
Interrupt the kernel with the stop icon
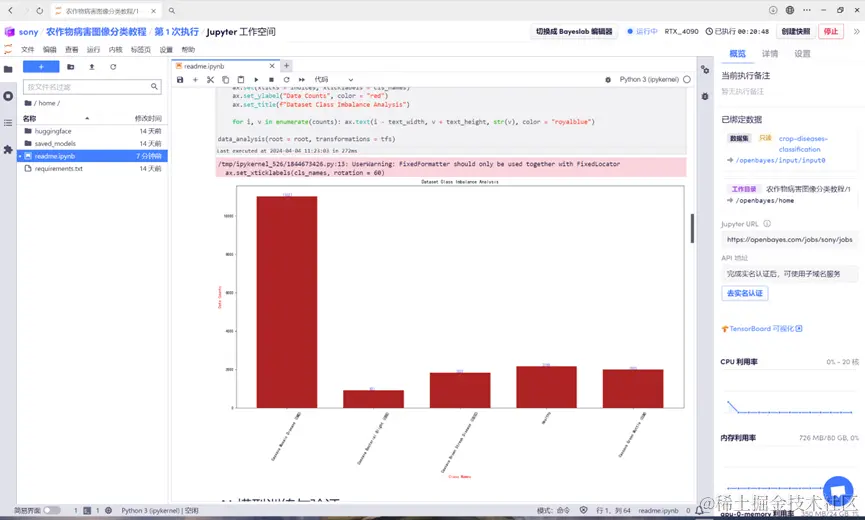point(271,80)
